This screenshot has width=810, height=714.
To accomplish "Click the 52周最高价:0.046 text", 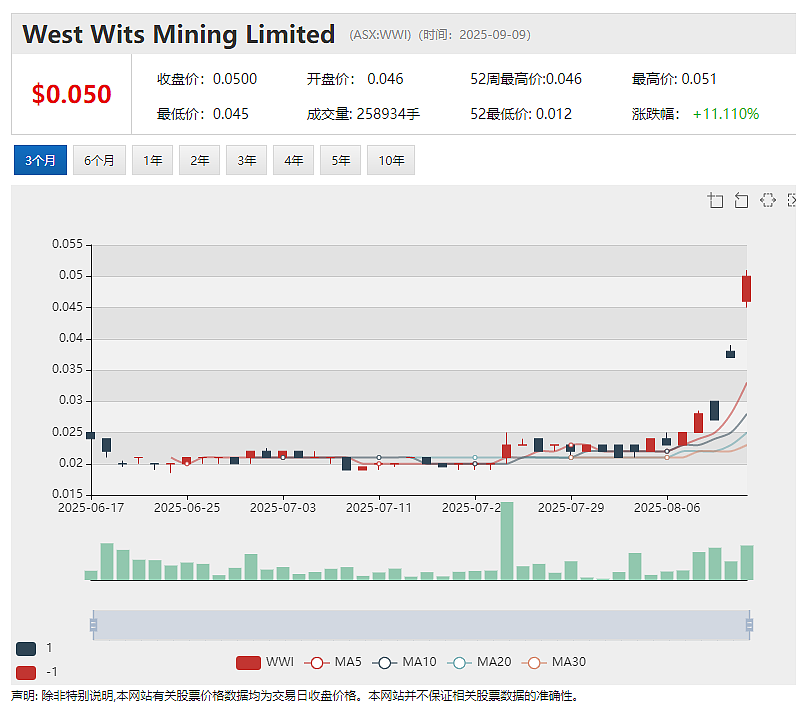I will pos(526,79).
